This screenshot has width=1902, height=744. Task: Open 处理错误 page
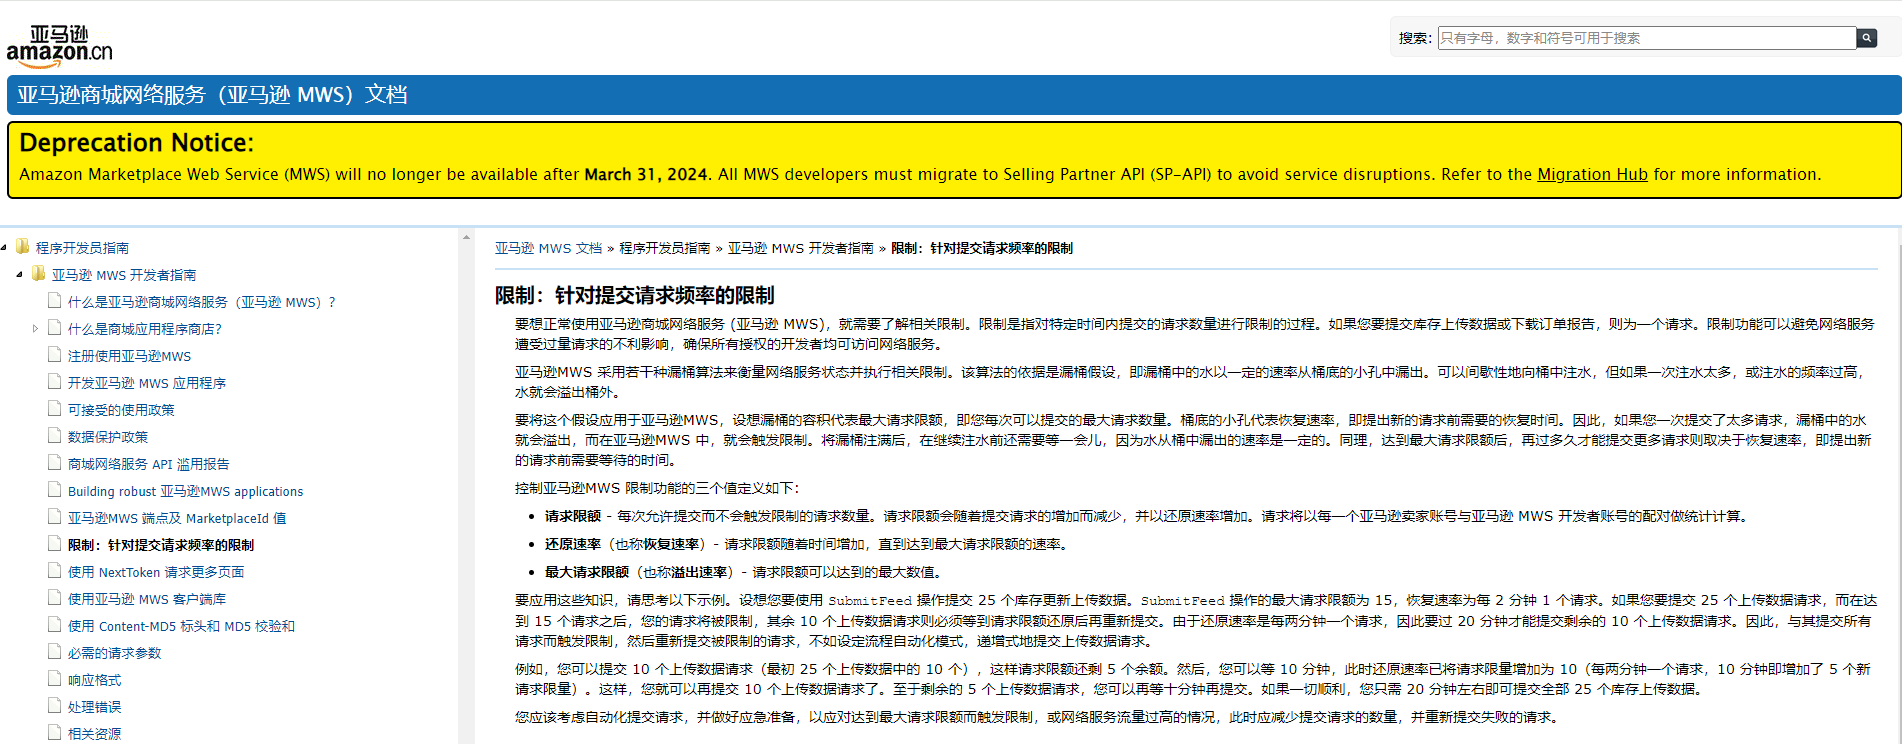point(94,707)
